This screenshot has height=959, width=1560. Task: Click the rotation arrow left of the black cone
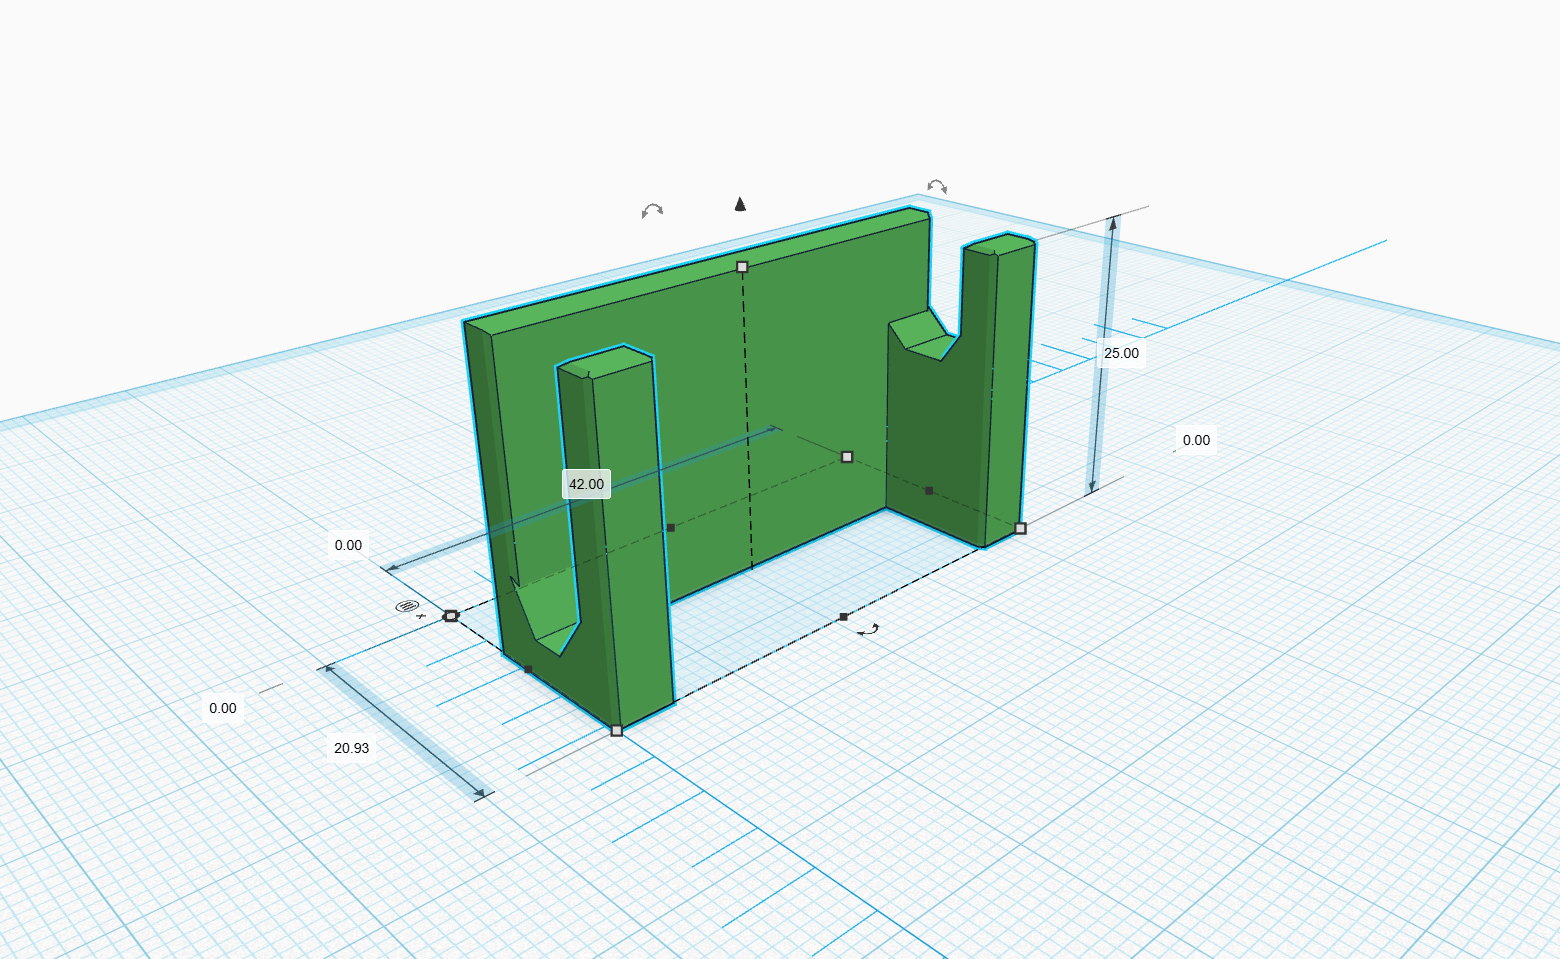coord(652,210)
